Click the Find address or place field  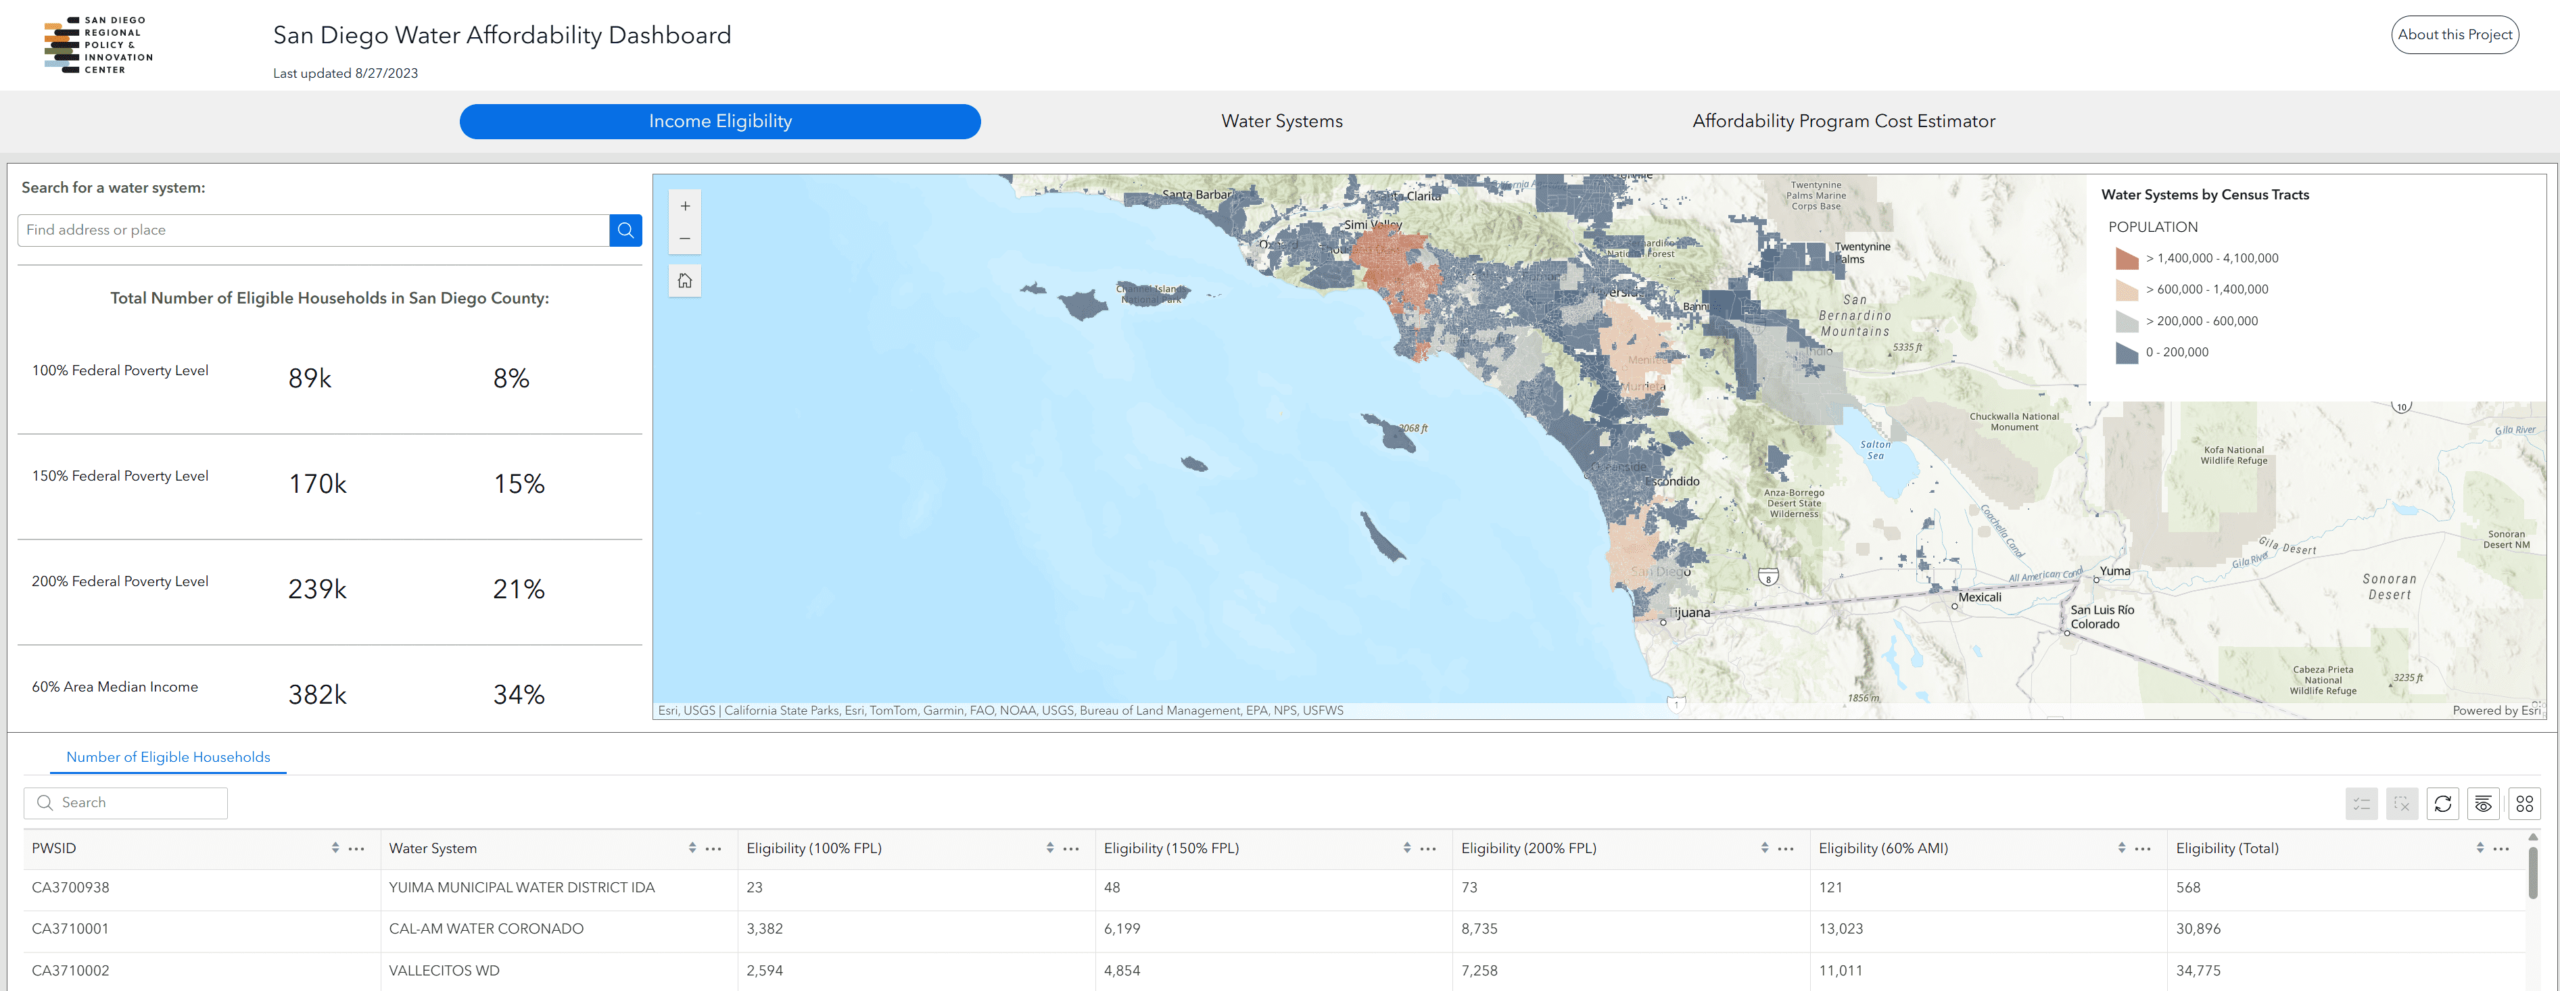(x=313, y=230)
